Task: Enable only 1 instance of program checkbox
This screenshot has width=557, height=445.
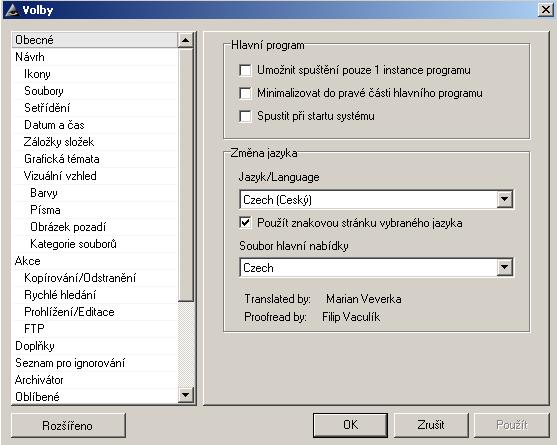Action: pos(245,70)
